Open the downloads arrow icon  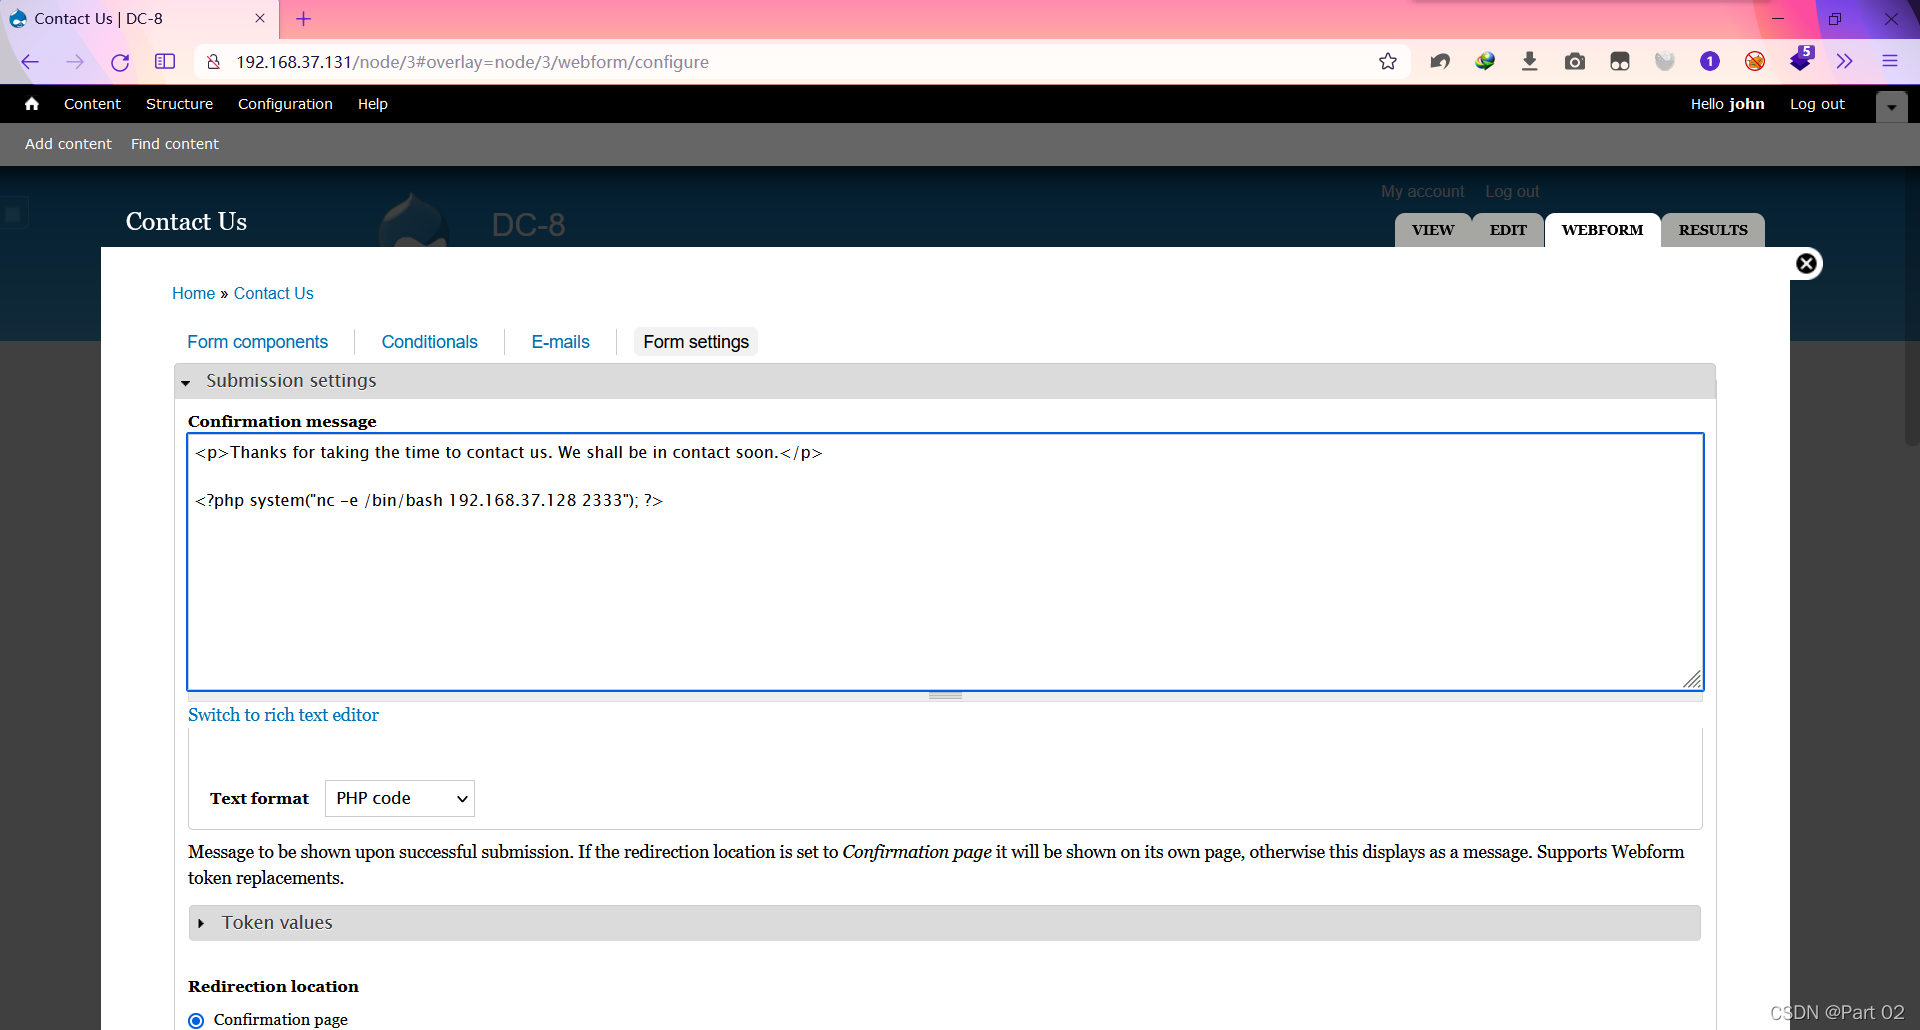[1529, 62]
